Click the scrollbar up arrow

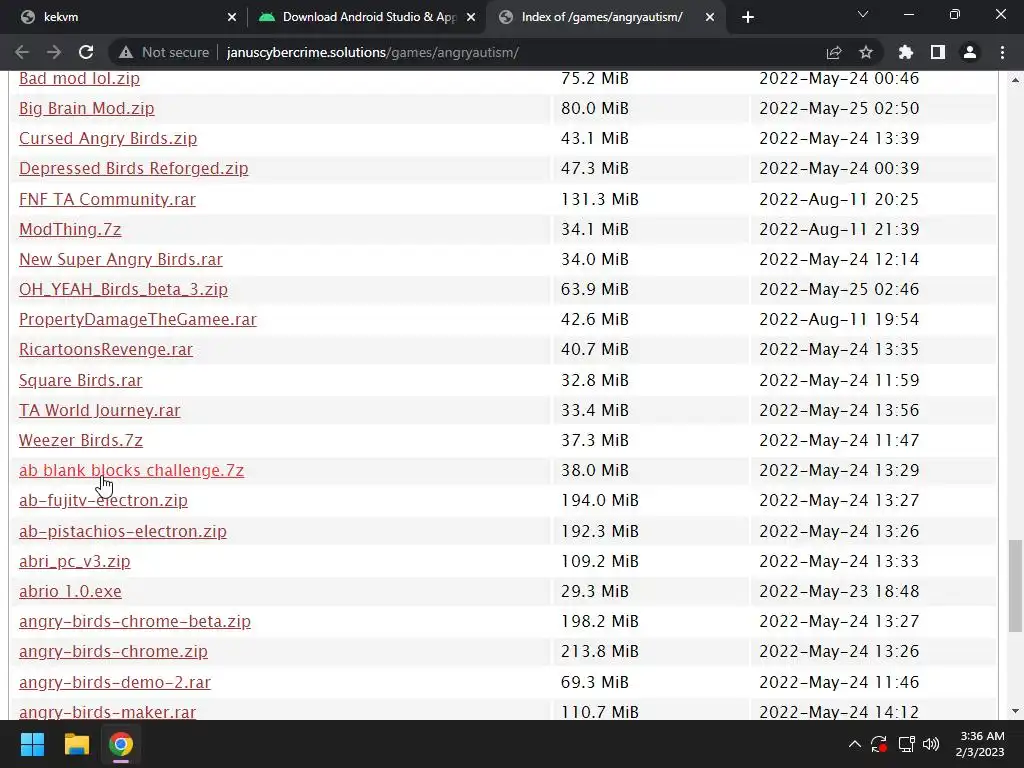coord(1014,80)
